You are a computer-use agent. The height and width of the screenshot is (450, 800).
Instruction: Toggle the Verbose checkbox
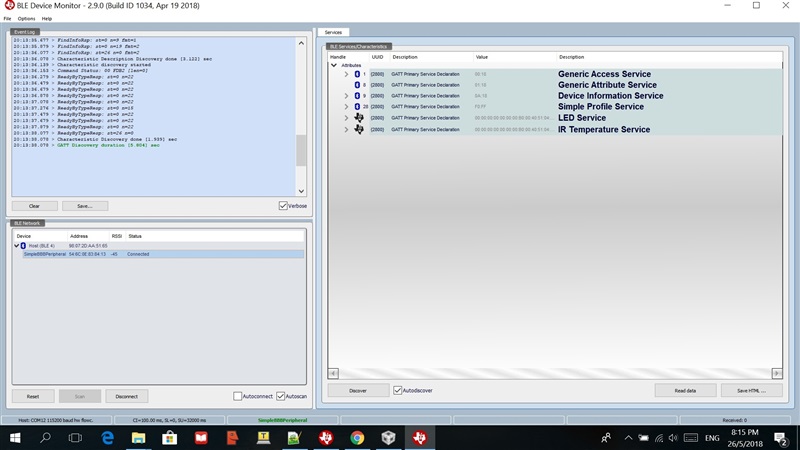(283, 206)
